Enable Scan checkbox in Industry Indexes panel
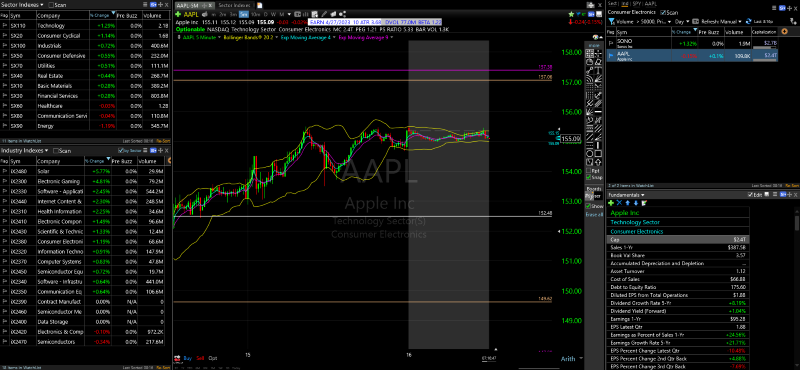Viewport: 800px width, 370px height. [x=56, y=151]
